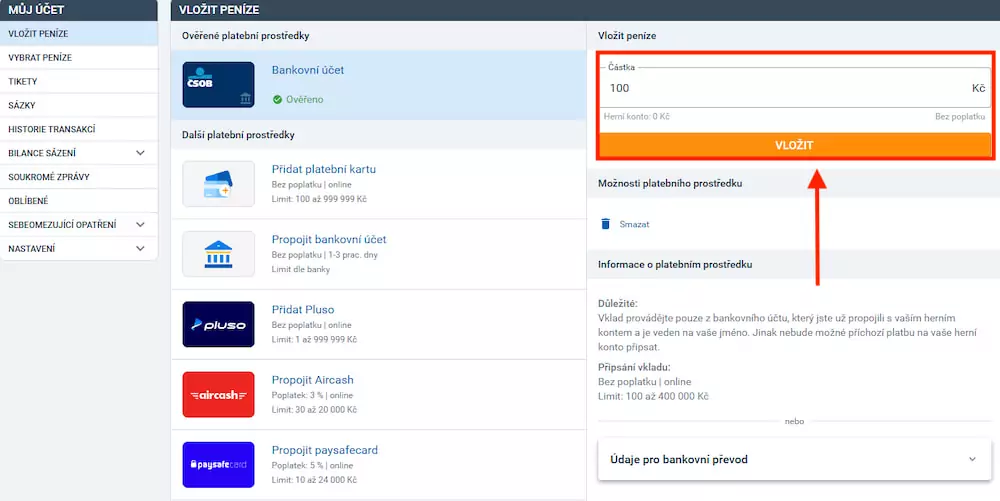Click the 'Herní konto: 0 Kč' text

point(637,117)
